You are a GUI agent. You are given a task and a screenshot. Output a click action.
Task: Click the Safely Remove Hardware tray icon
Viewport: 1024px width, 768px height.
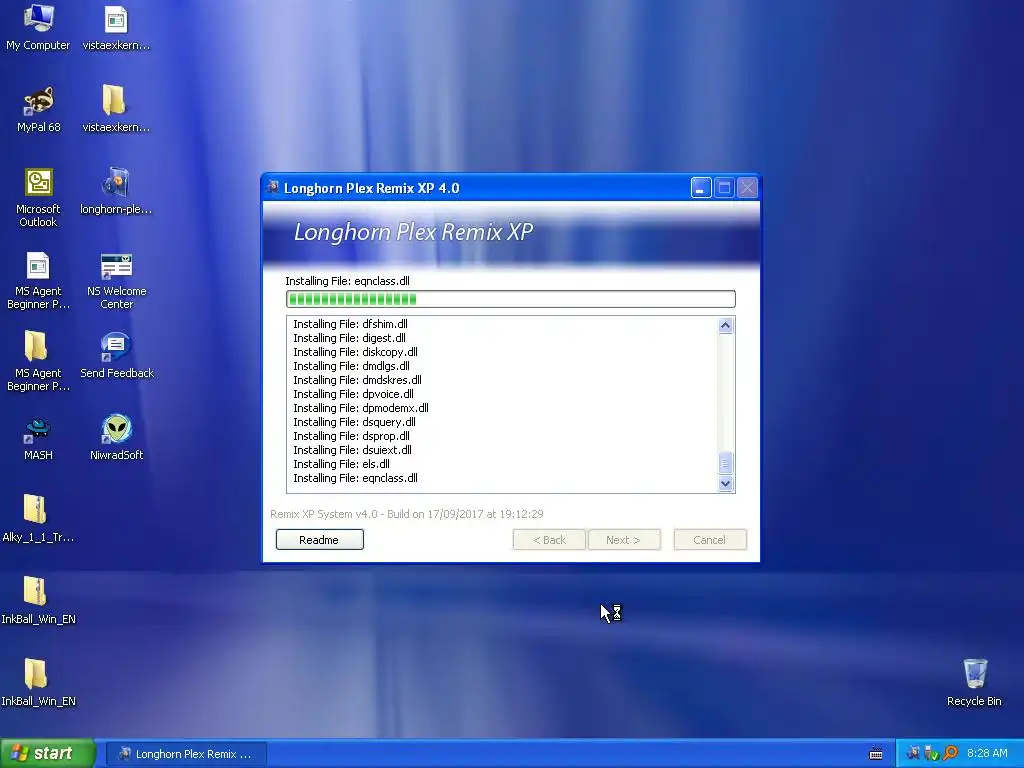931,754
